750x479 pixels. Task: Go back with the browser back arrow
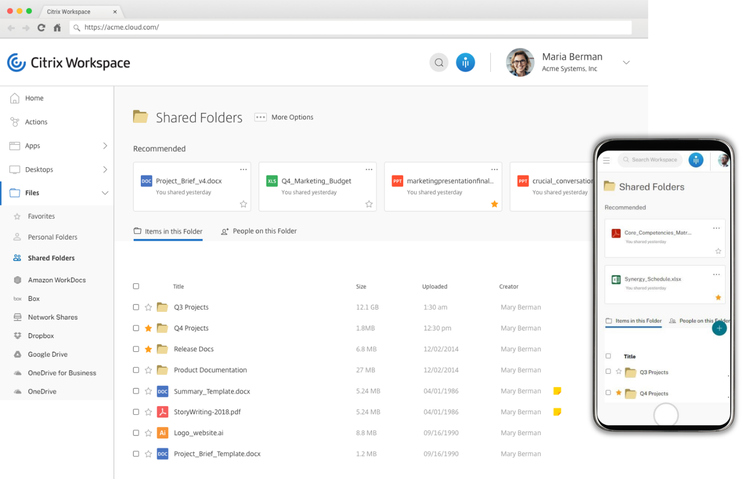[x=11, y=28]
